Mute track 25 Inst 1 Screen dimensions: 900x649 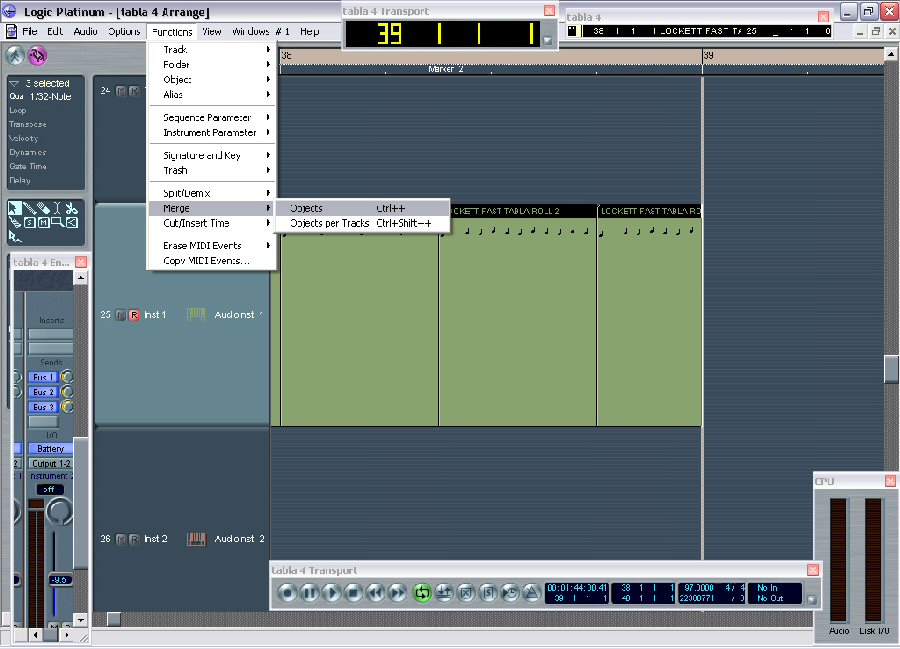pyautogui.click(x=121, y=315)
